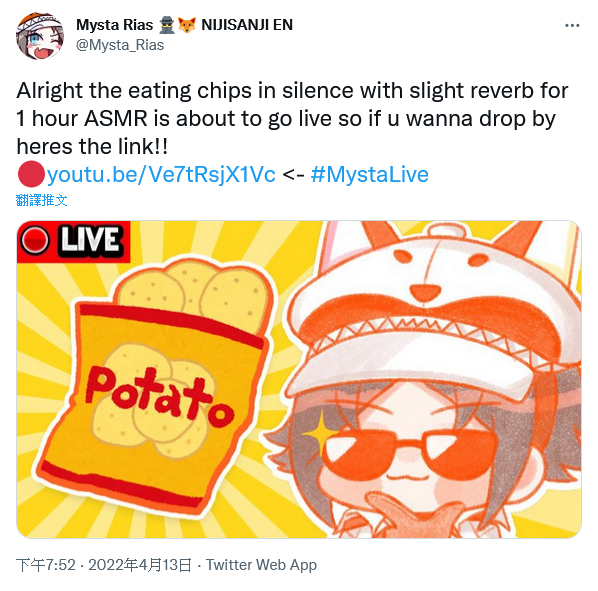Click the LIVE badge on the thumbnail
598x591 pixels.
tap(73, 241)
